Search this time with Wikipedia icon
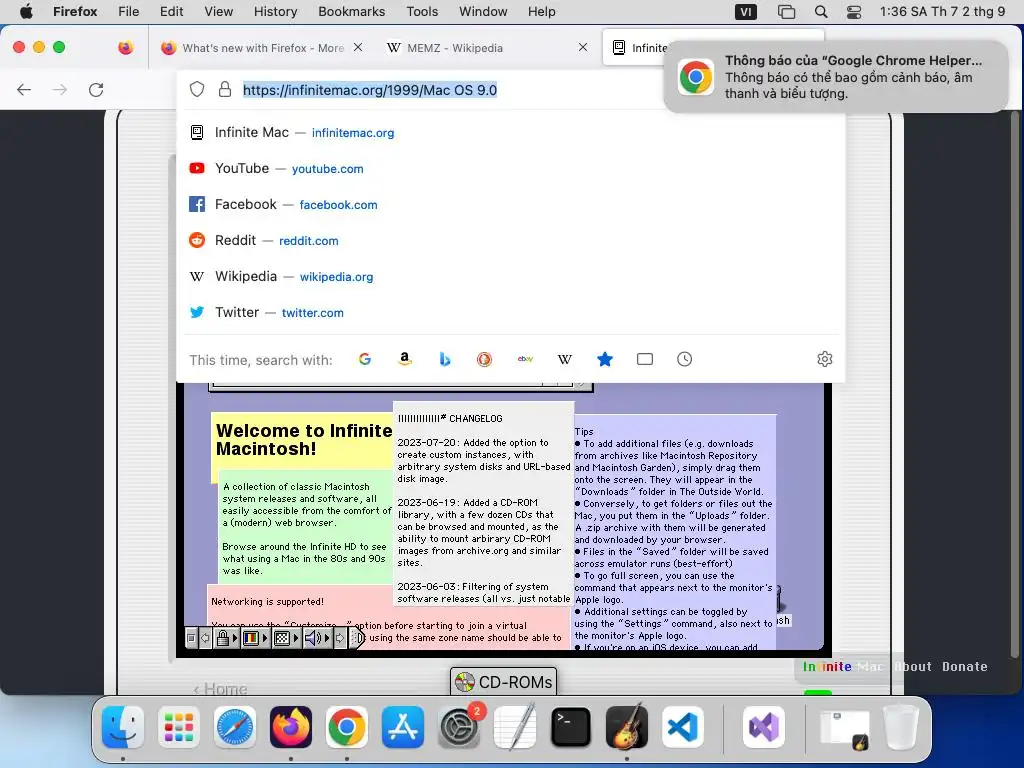The image size is (1024, 768). click(565, 359)
